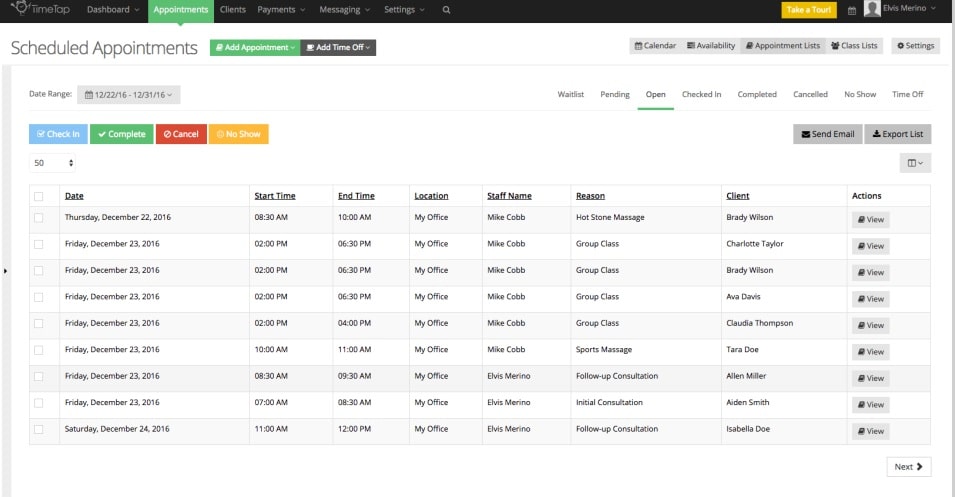Screen dimensions: 955x497
Task: Sort by the Reason column header
Action: pos(590,196)
